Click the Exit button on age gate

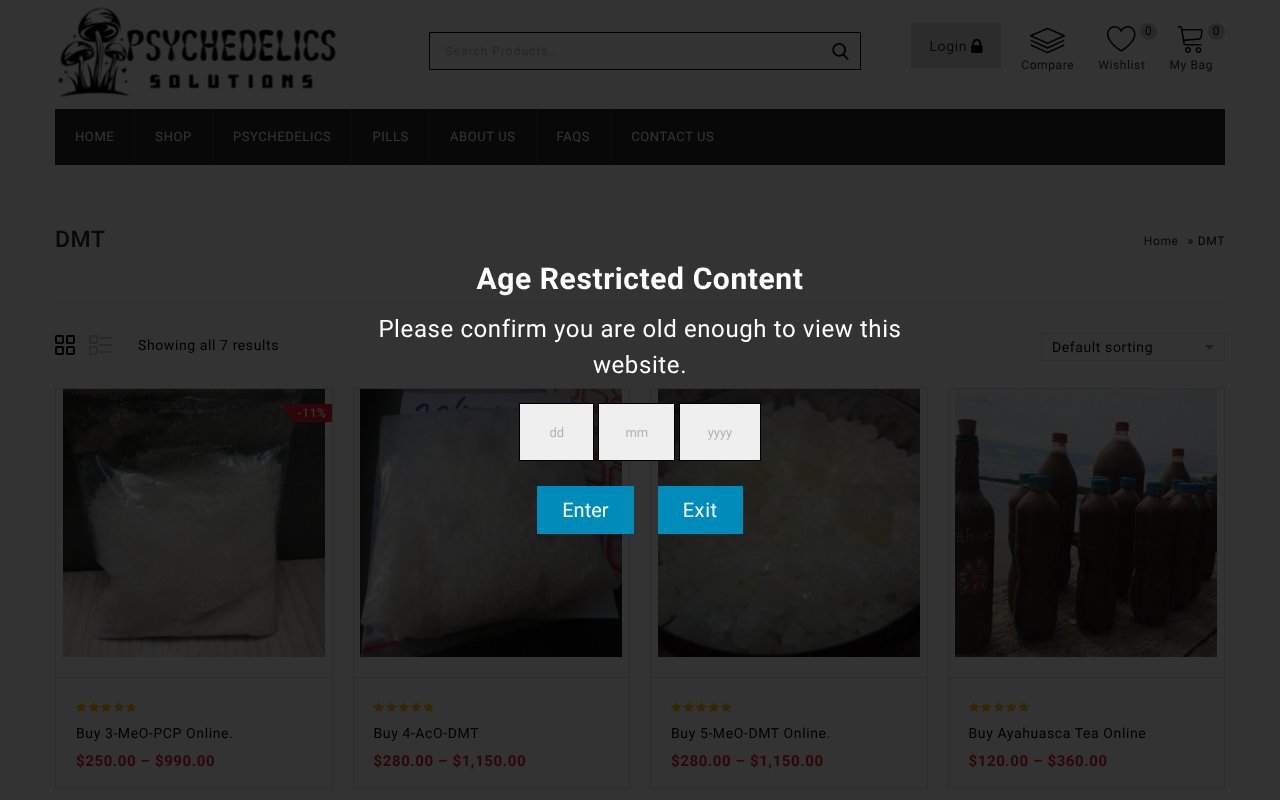click(x=700, y=510)
